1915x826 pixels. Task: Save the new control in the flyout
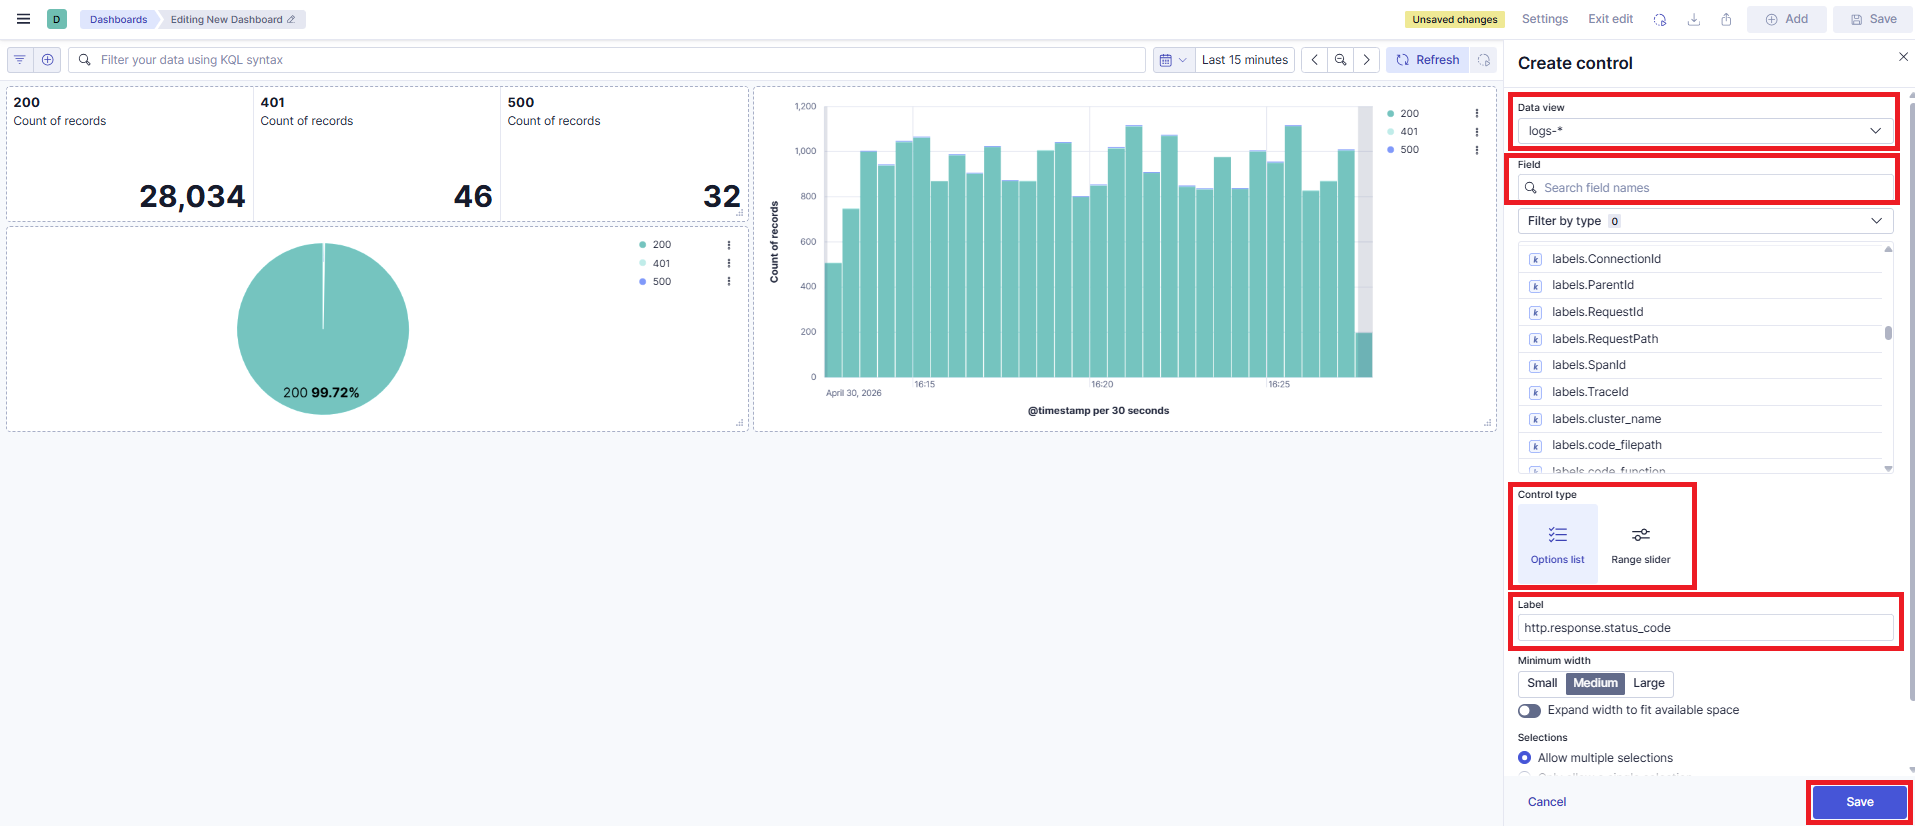[1860, 802]
